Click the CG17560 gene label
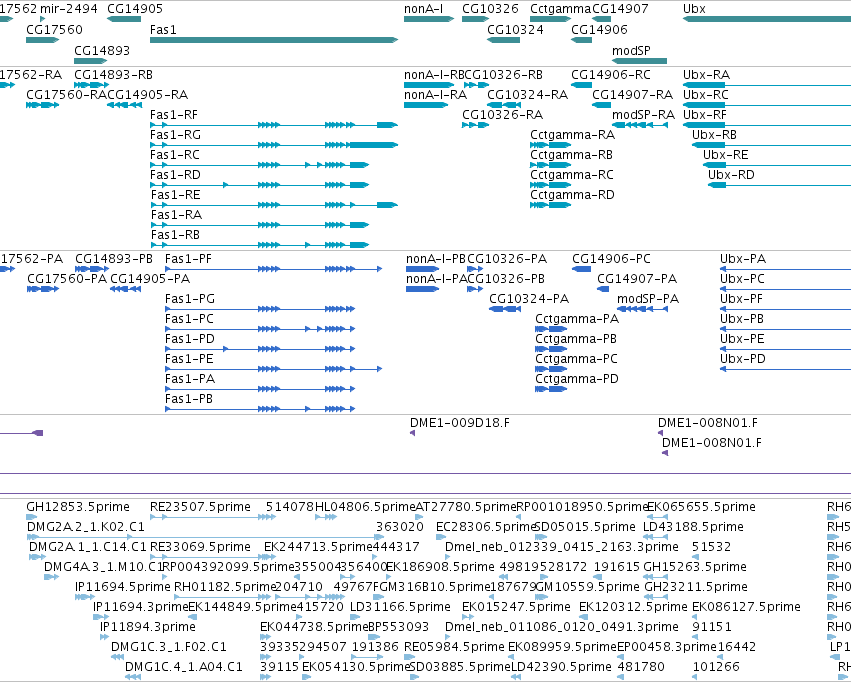The width and height of the screenshot is (851, 682). pos(54,30)
